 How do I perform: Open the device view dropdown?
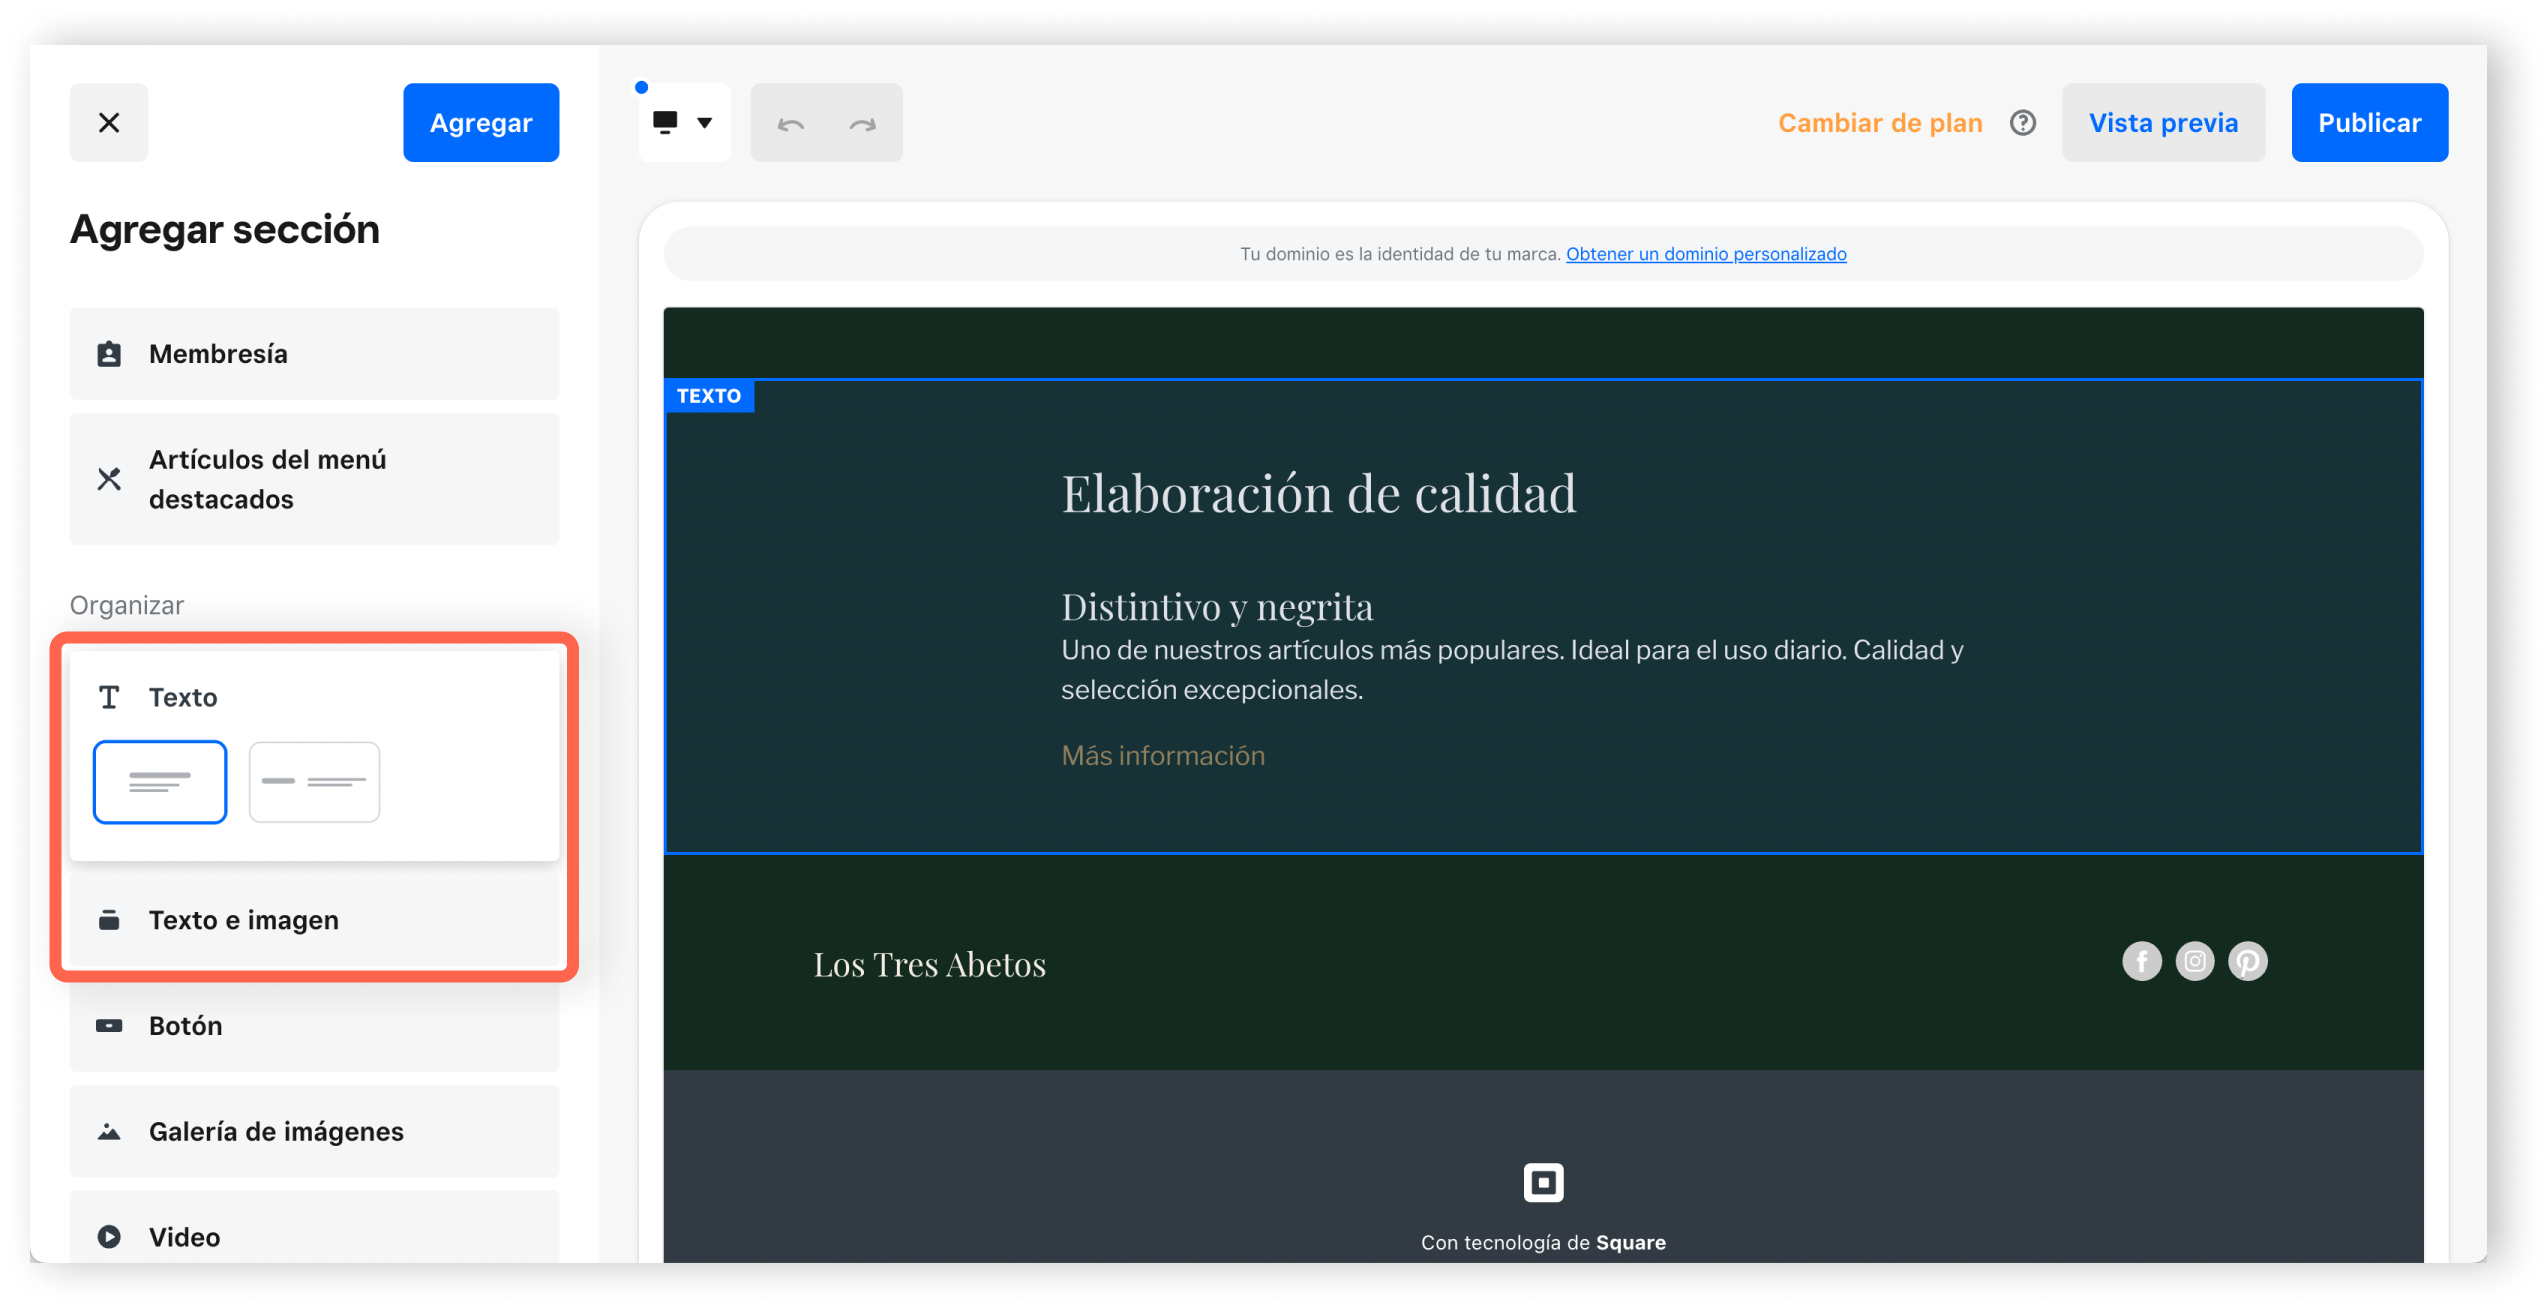tap(684, 122)
